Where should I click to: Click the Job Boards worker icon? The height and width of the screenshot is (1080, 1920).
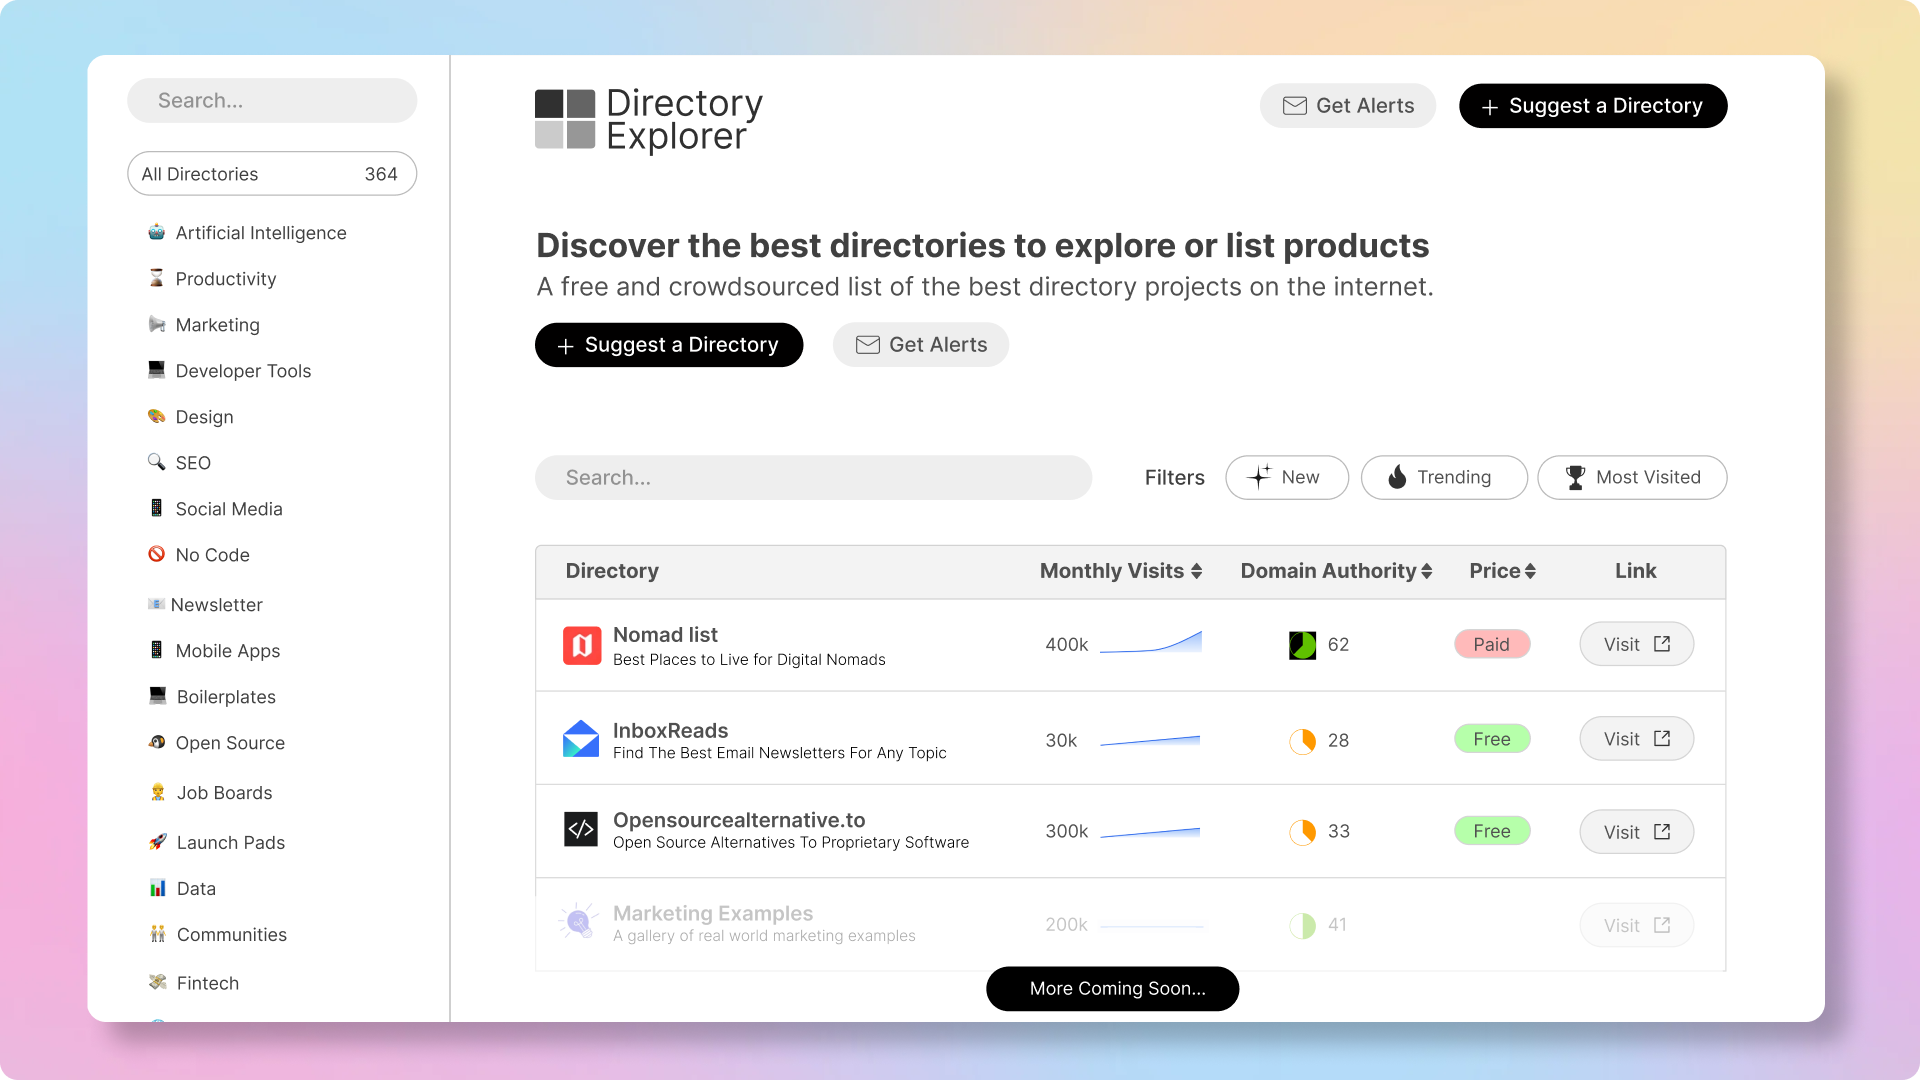pyautogui.click(x=158, y=792)
